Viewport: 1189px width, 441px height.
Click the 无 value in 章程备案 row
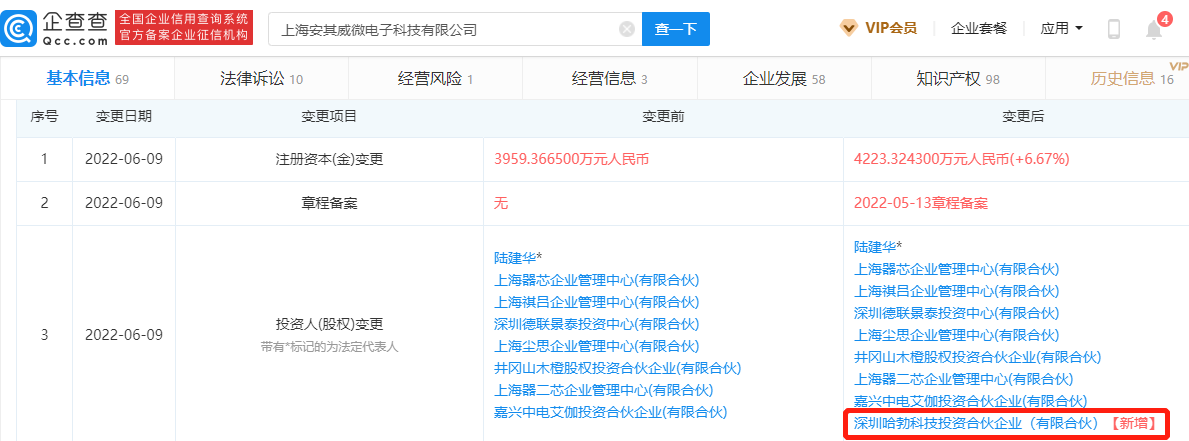[x=500, y=203]
